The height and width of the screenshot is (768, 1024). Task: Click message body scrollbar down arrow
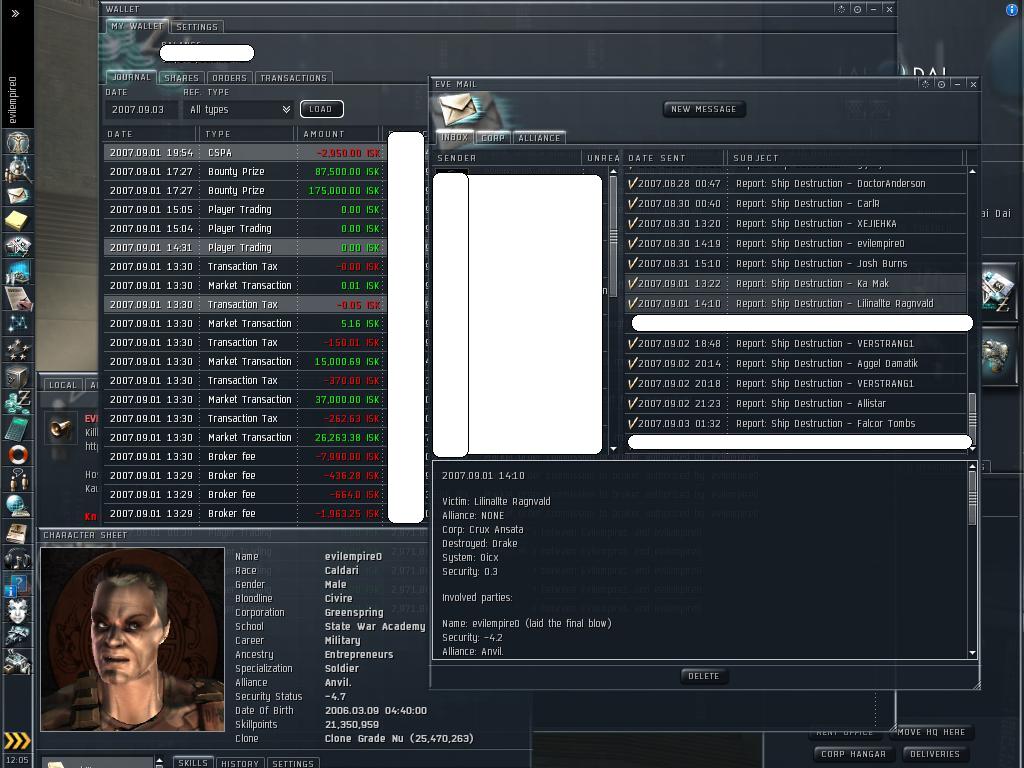pos(972,652)
